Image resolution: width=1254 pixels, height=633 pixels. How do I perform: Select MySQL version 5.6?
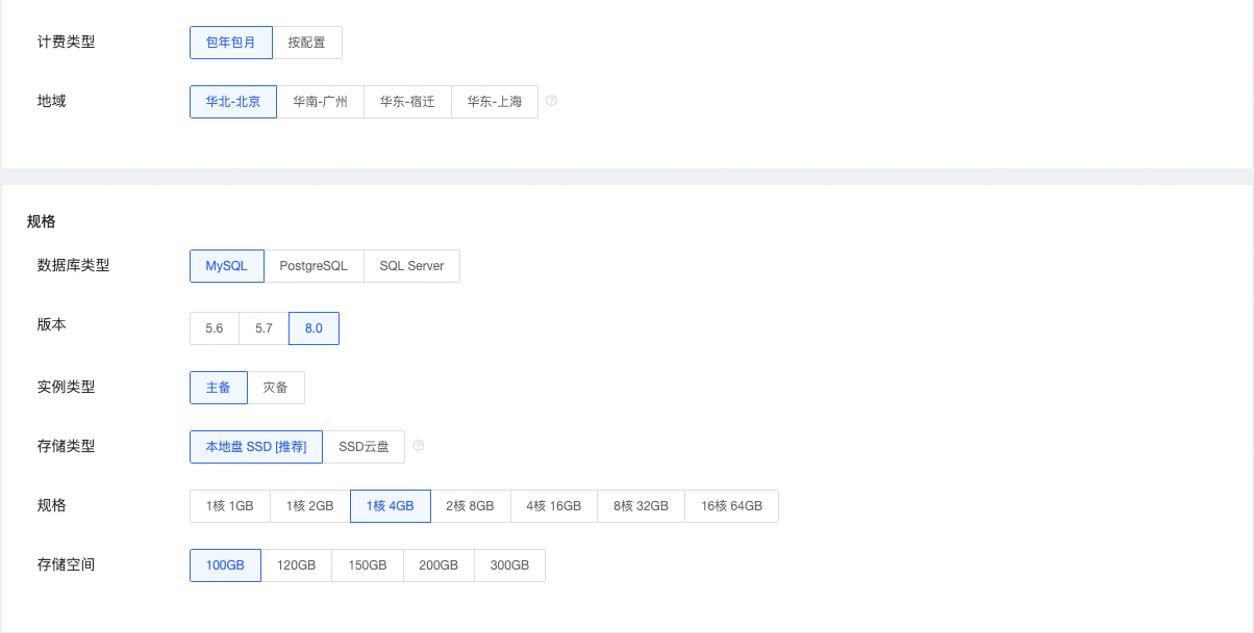coord(214,328)
